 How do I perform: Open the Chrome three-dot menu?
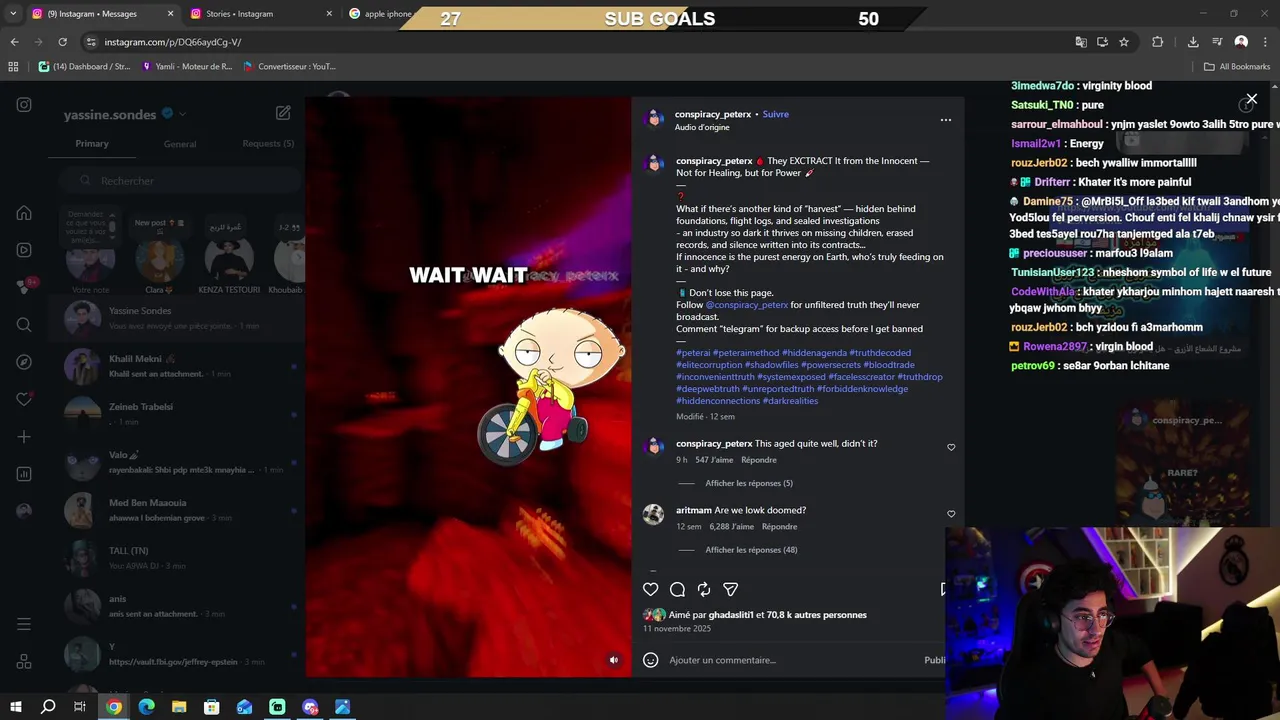[1265, 42]
